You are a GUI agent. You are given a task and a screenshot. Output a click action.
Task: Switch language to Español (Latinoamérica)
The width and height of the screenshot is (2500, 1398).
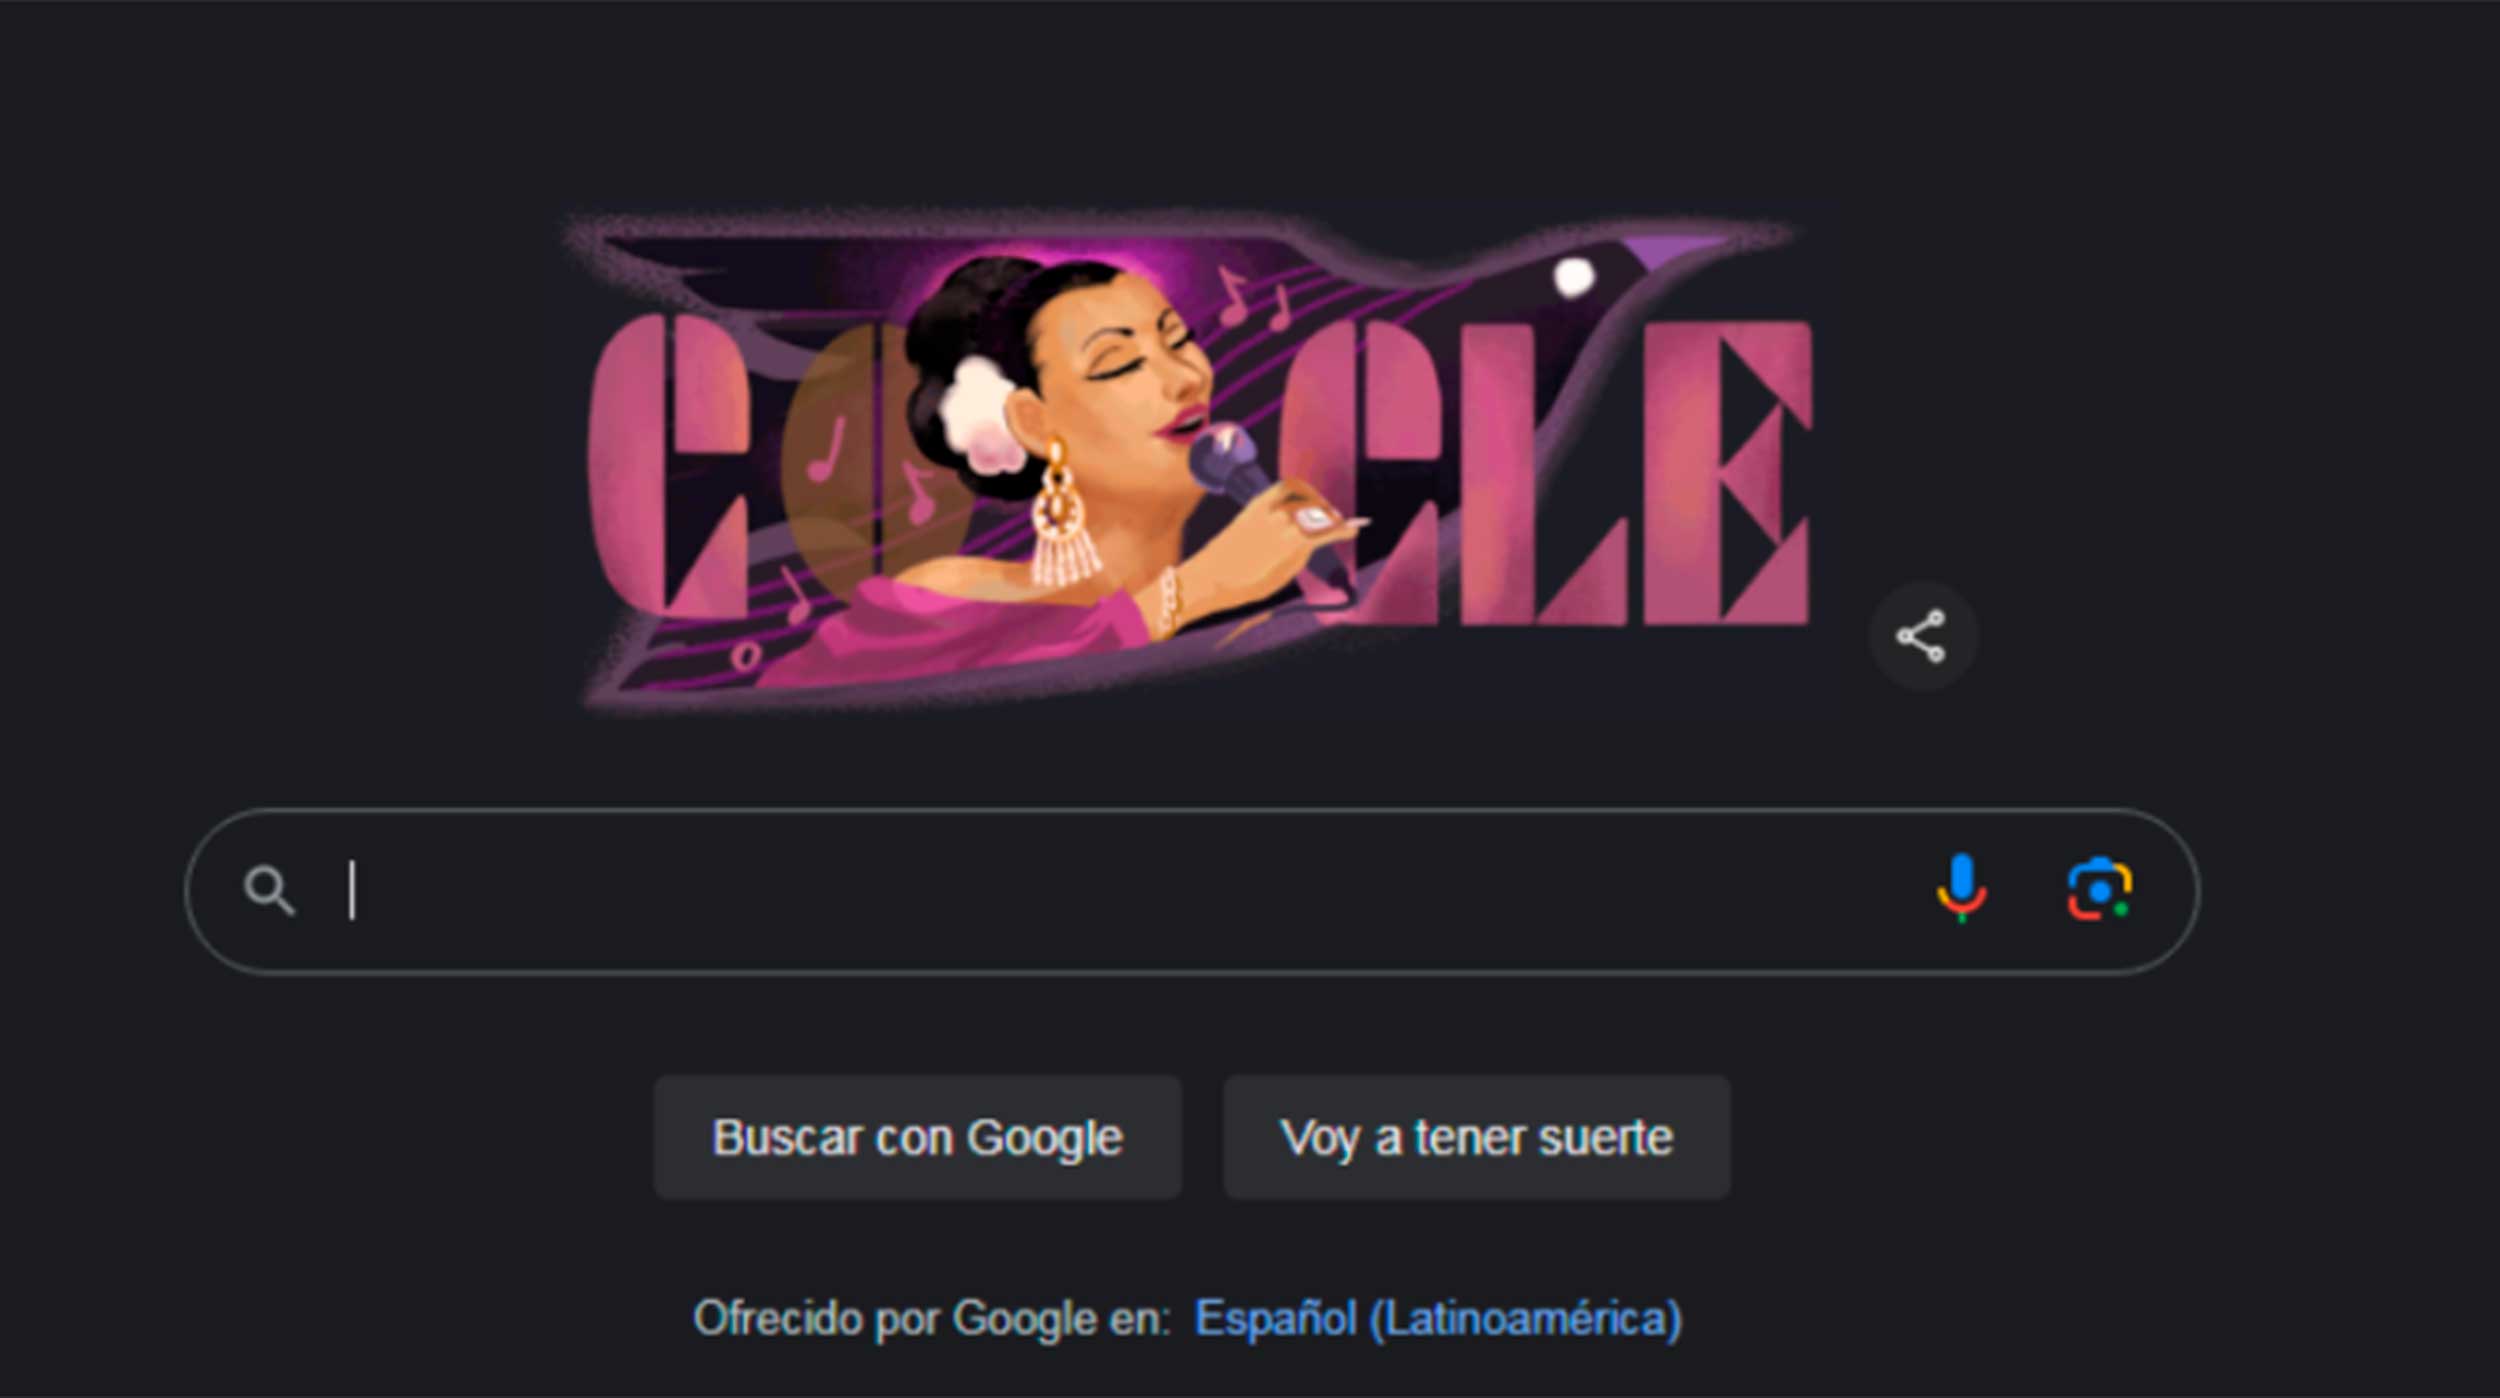click(1438, 1318)
